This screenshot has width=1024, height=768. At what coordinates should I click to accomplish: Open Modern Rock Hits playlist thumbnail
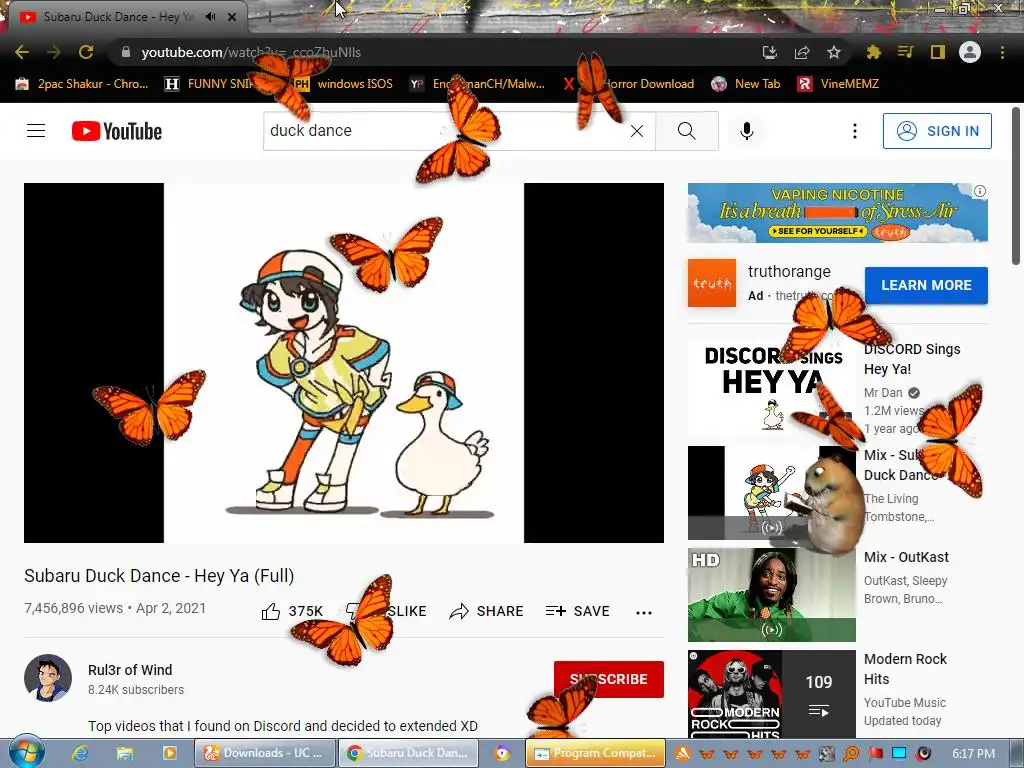(771, 694)
